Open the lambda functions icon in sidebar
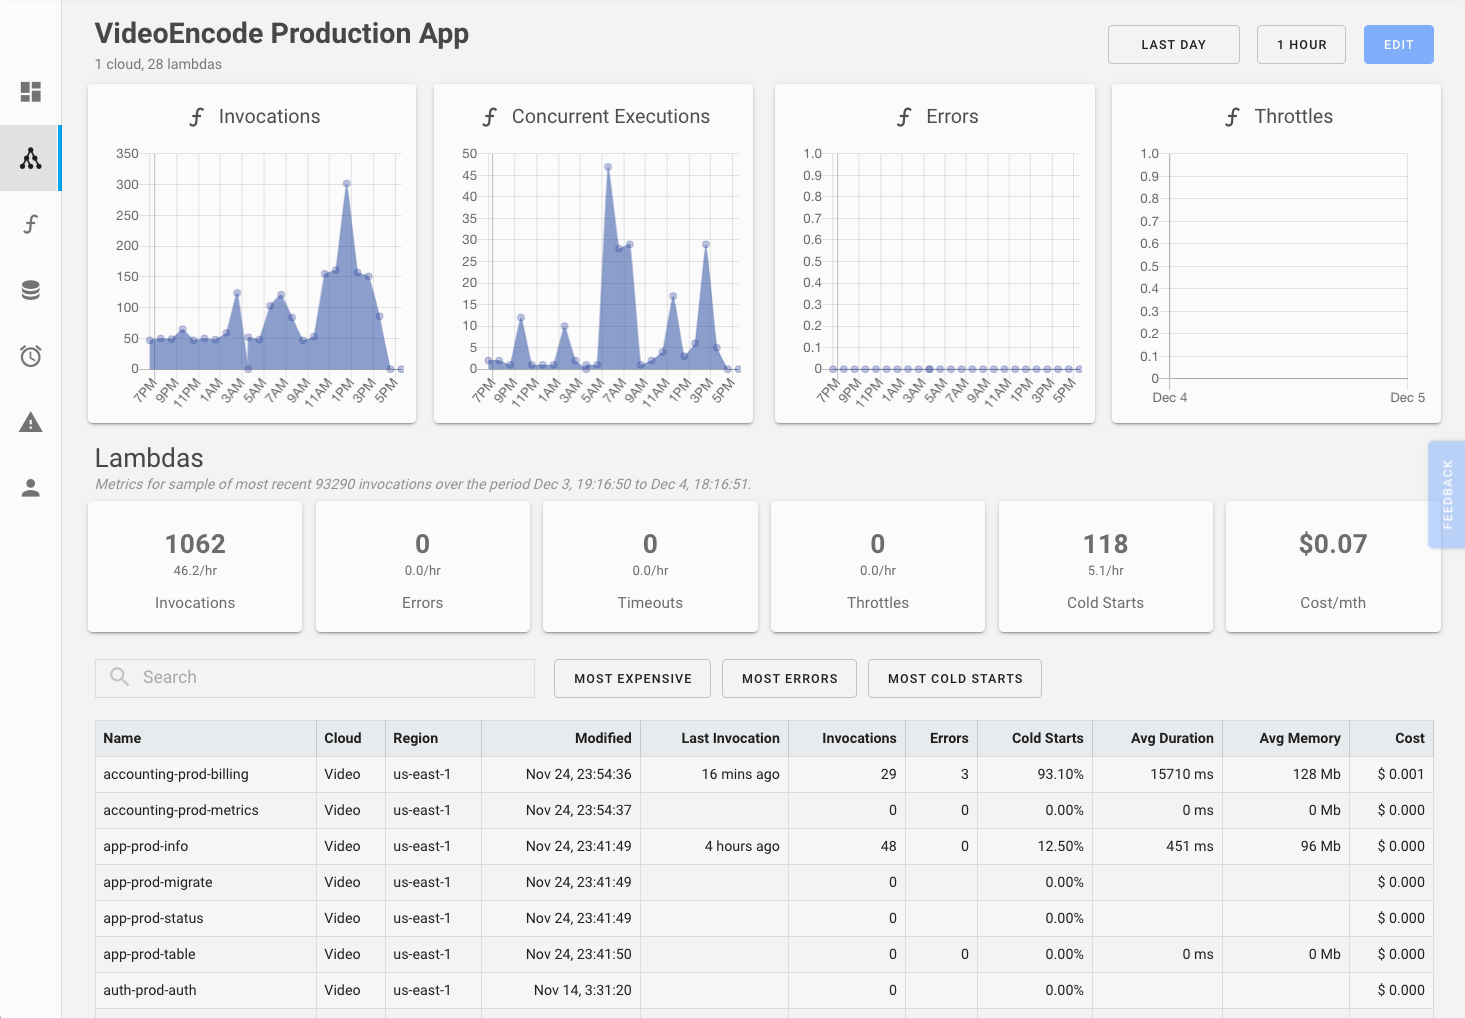 (x=31, y=224)
